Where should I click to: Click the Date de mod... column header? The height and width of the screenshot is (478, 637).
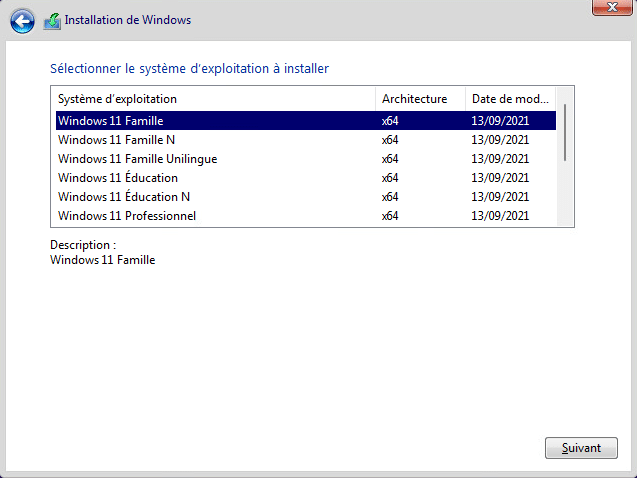[x=509, y=99]
